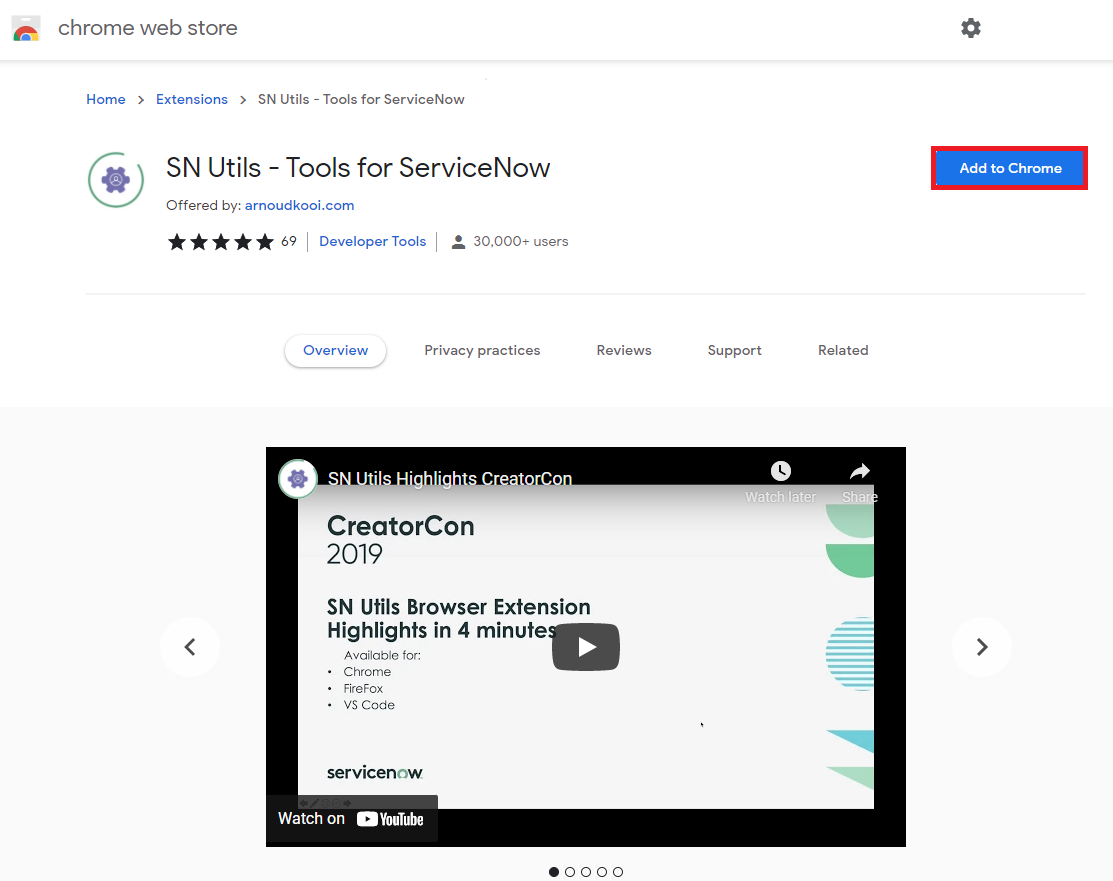Click the Watch later clock icon

click(781, 471)
